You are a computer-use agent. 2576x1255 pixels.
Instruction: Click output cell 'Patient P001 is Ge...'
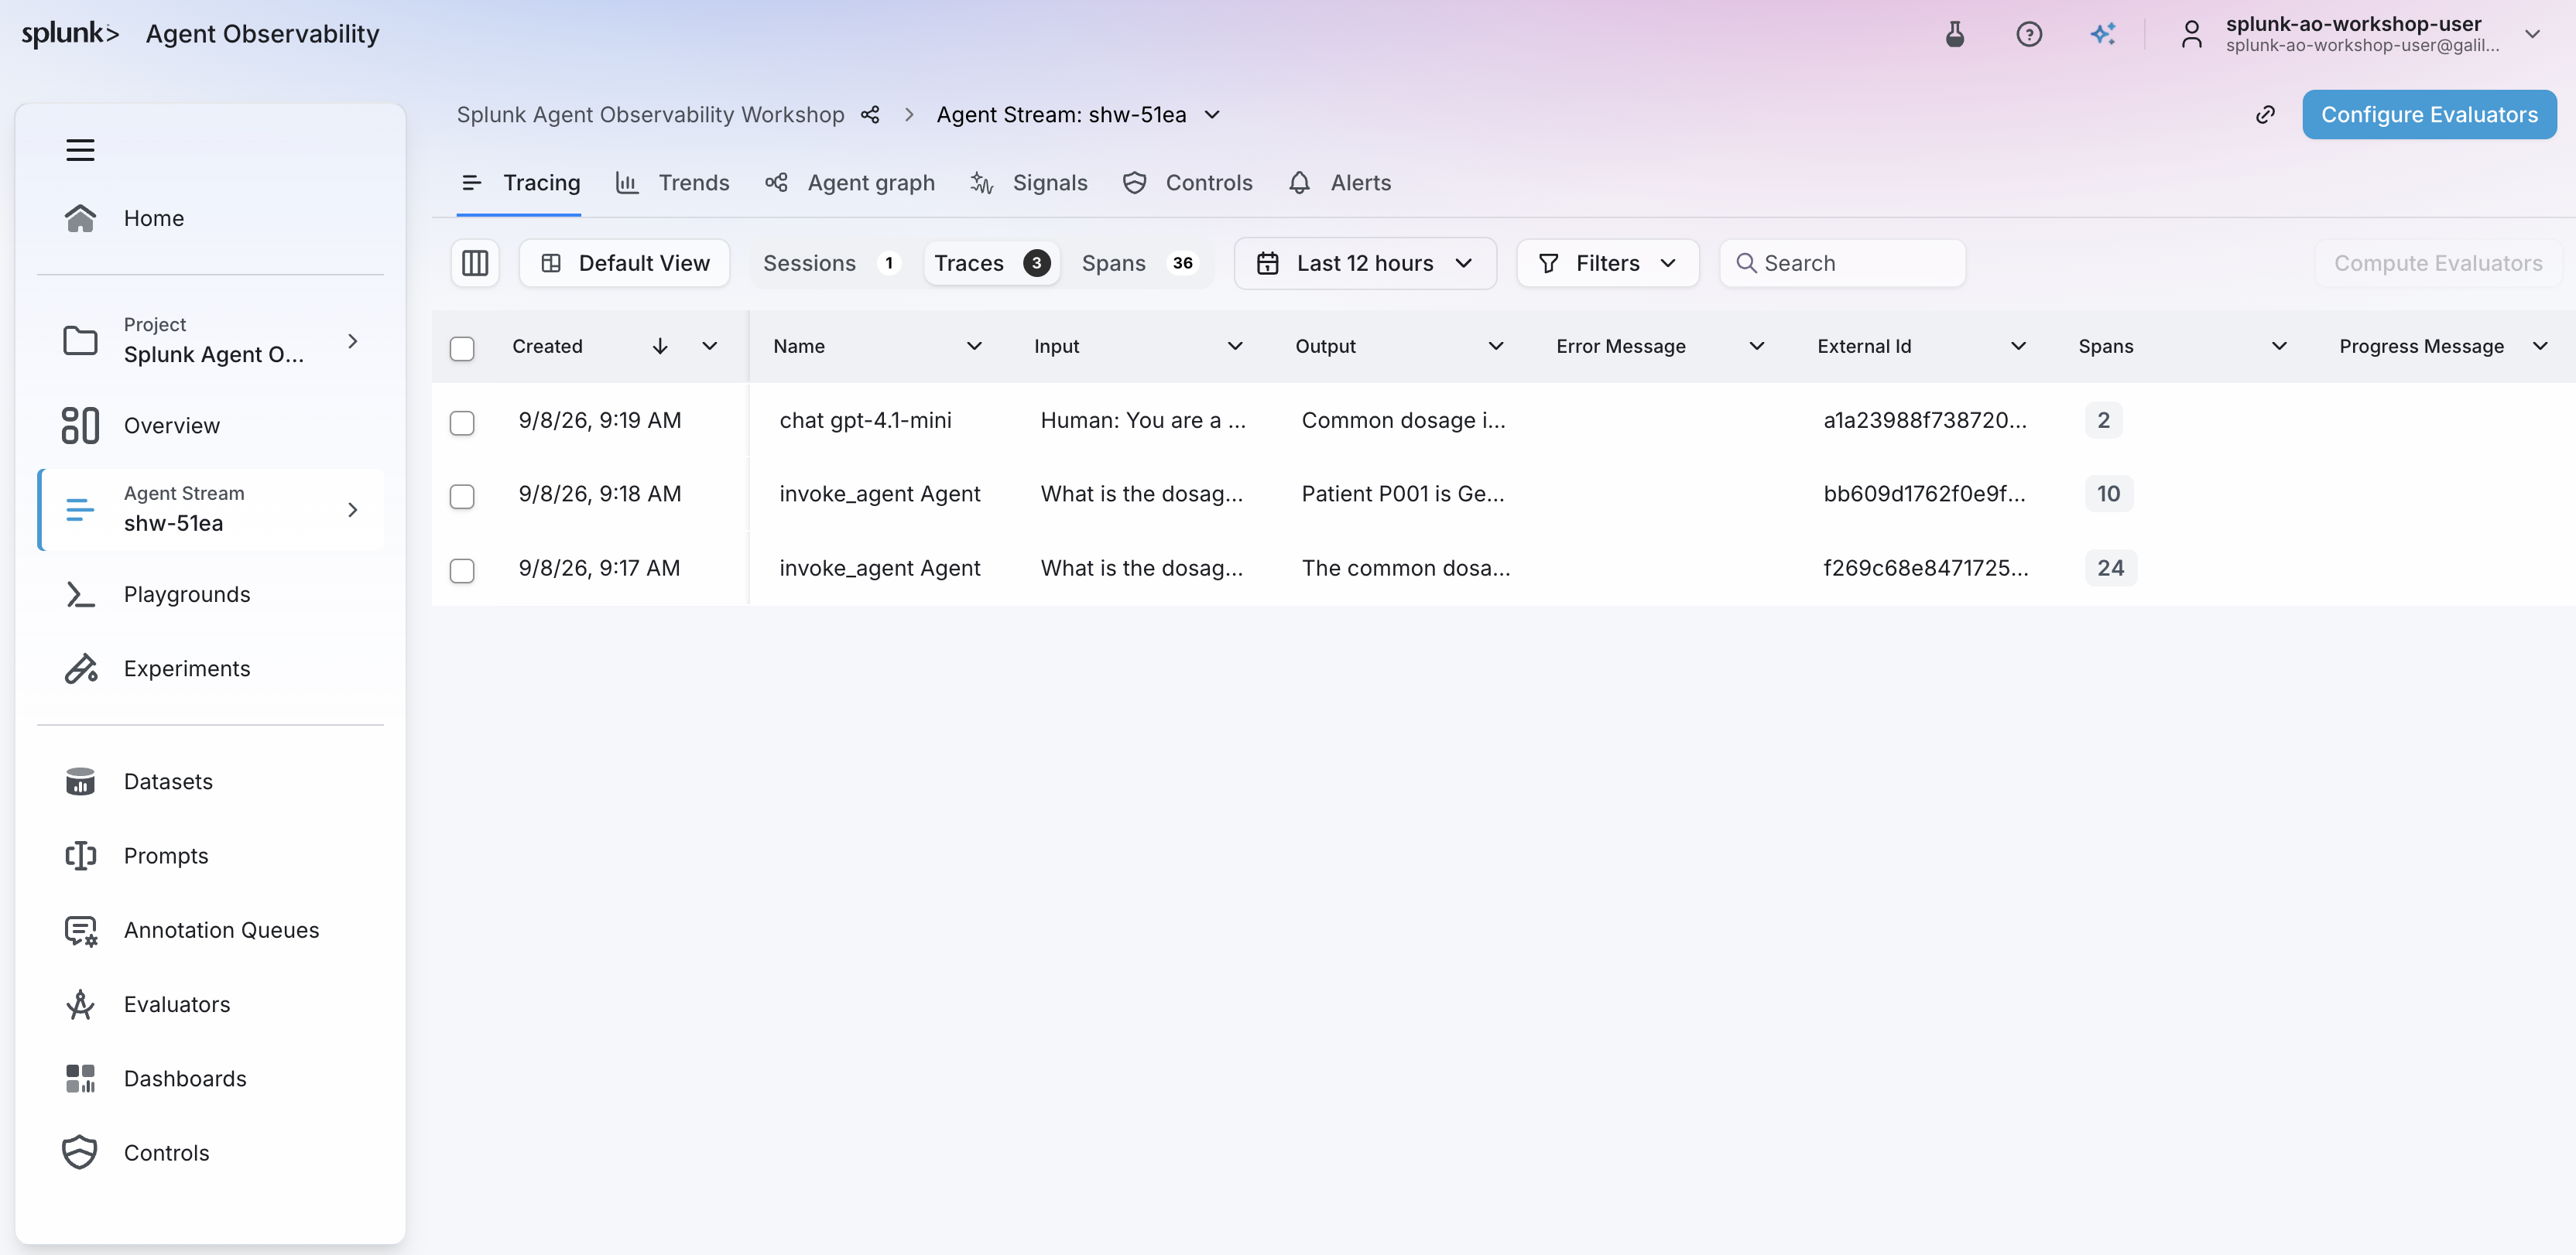click(1402, 494)
